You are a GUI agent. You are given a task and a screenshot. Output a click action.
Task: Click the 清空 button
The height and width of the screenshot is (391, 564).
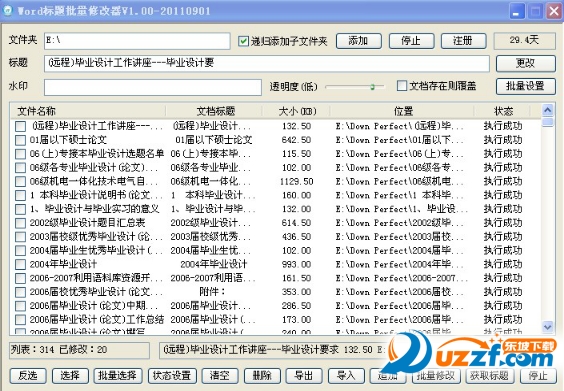click(219, 376)
